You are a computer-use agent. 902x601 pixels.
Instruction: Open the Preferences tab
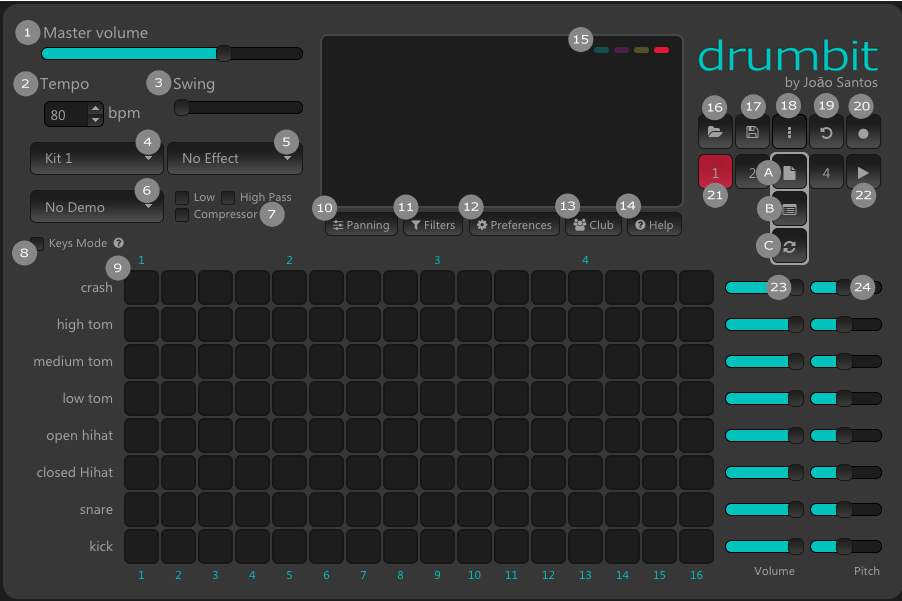point(514,225)
